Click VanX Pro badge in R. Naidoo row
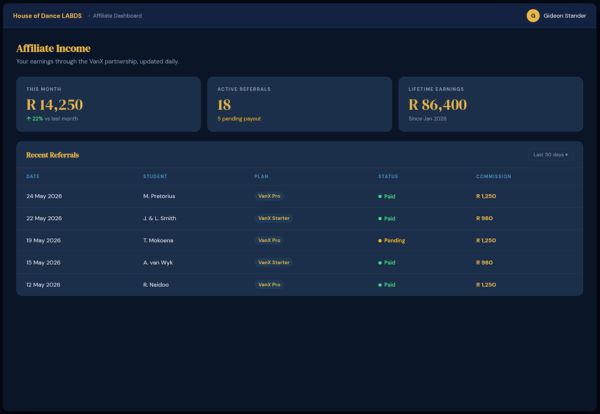This screenshot has width=600, height=414. click(269, 285)
